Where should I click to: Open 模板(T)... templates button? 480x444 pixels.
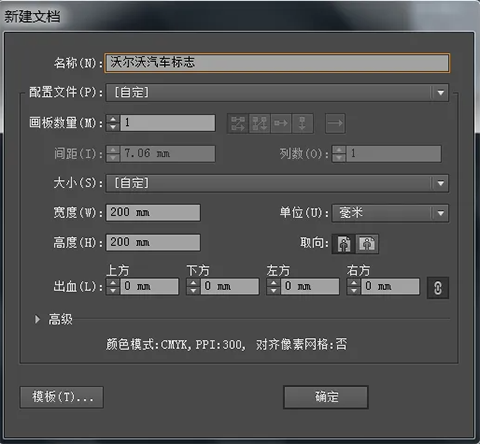(x=62, y=397)
